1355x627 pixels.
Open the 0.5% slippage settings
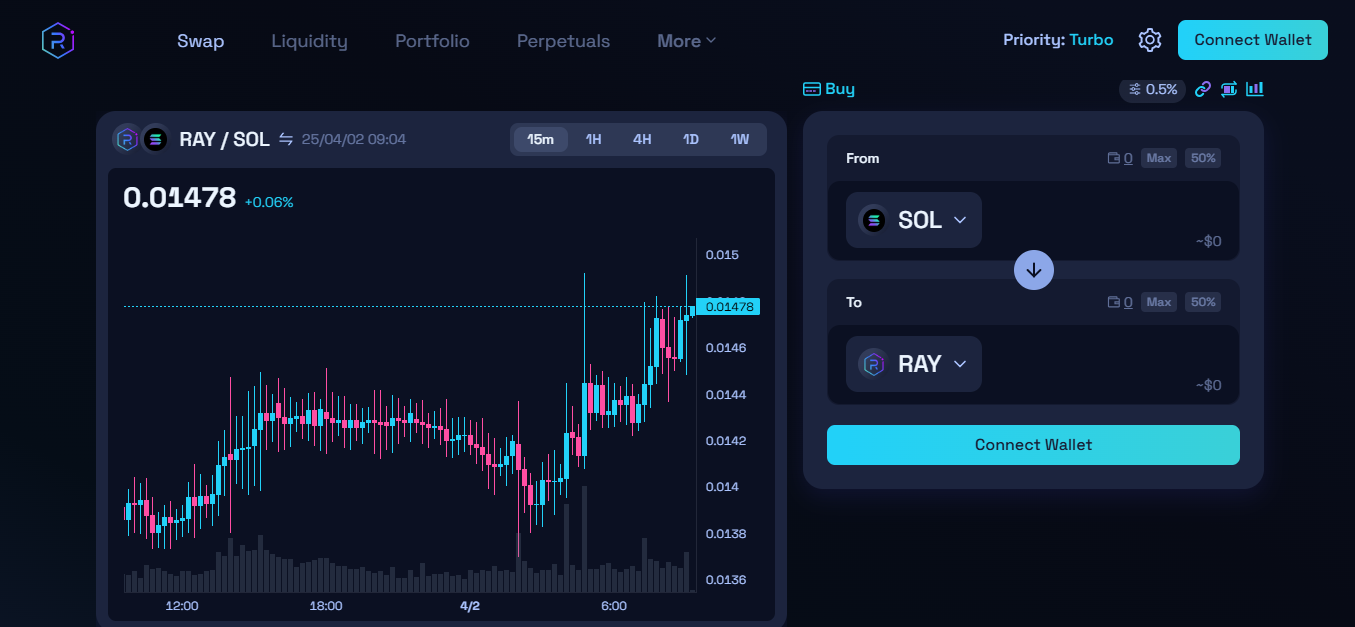(1152, 89)
